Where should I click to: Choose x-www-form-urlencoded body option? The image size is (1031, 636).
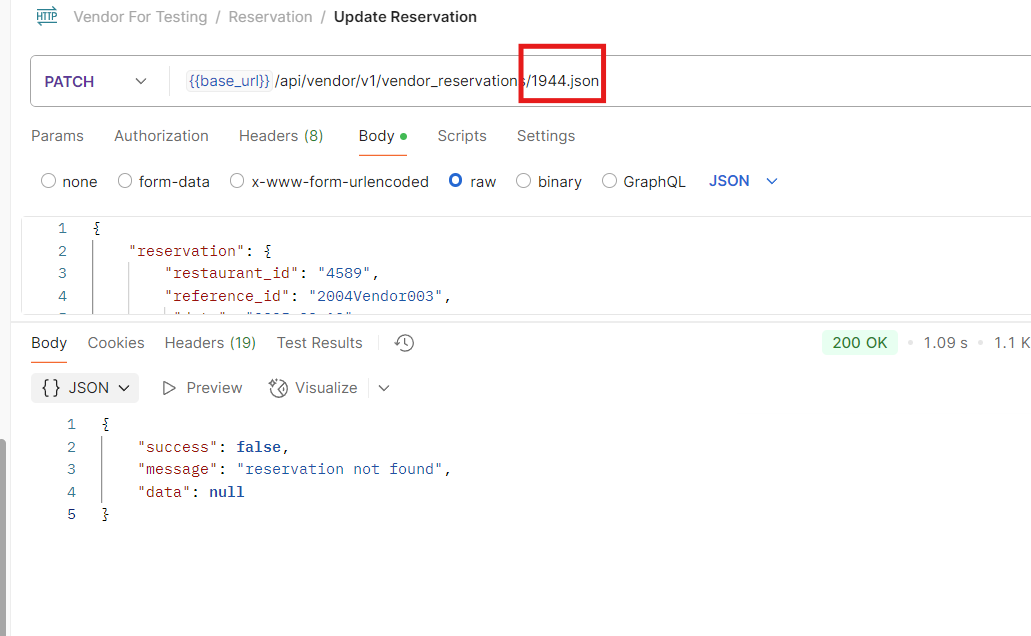pos(237,181)
